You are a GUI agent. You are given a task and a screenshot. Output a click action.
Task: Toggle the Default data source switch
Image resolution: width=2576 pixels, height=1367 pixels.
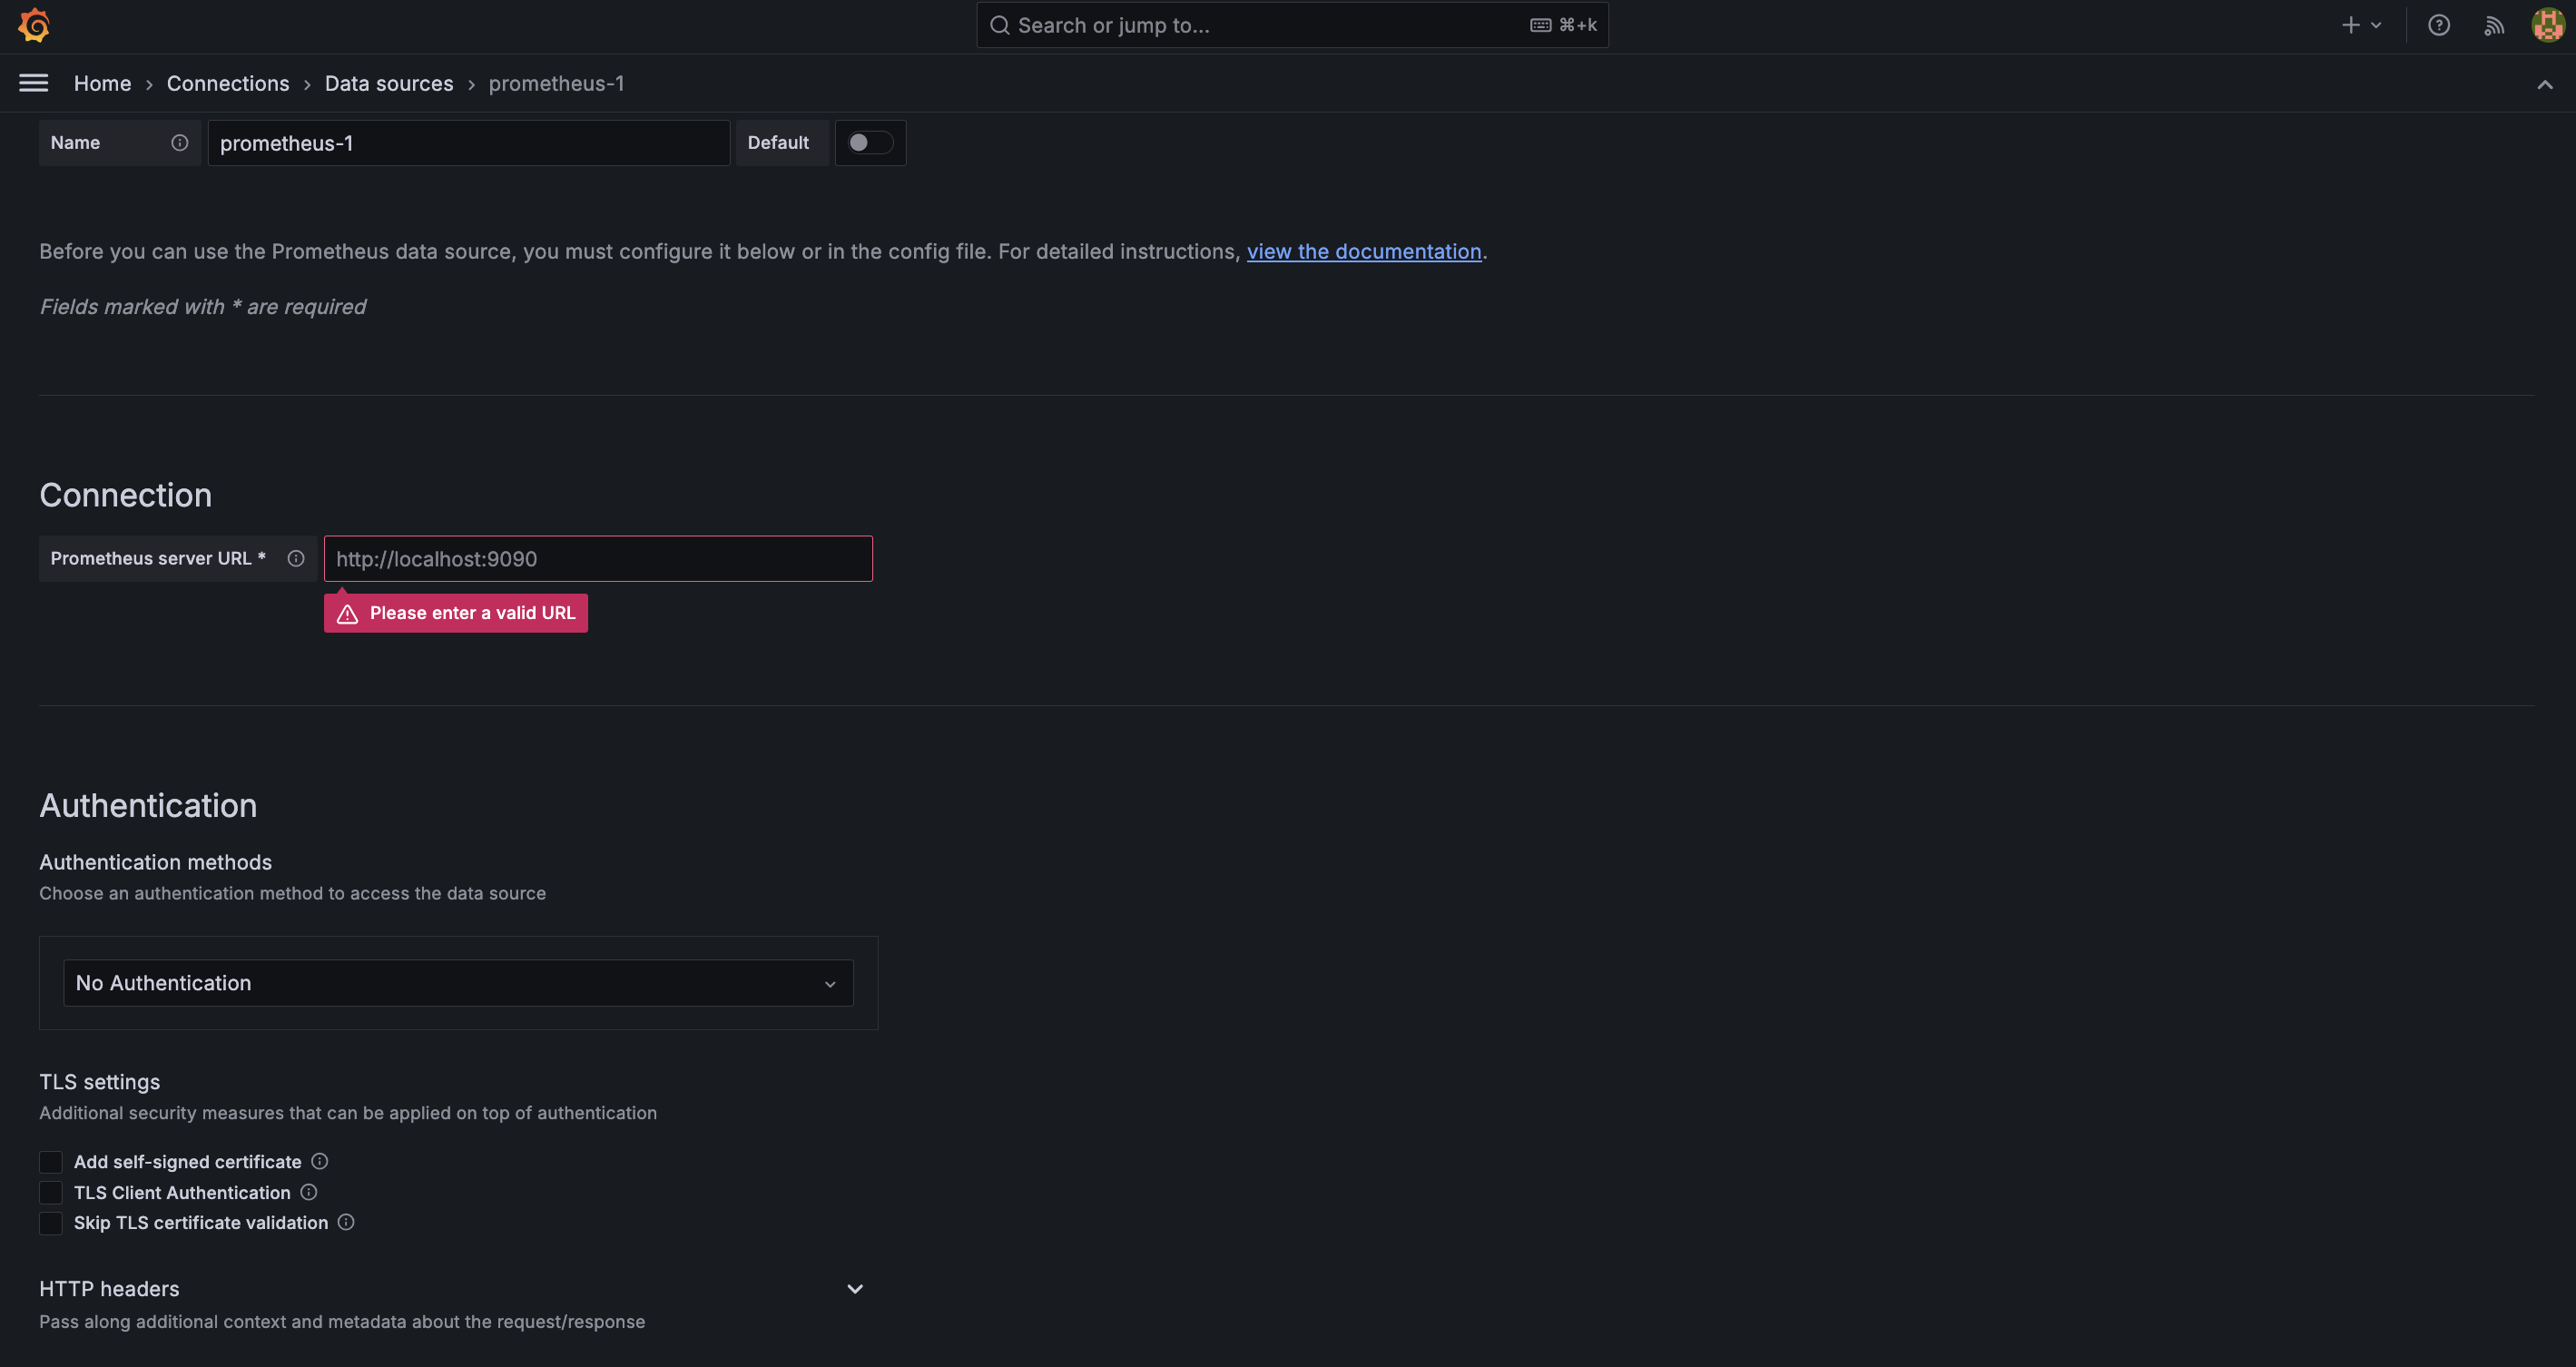click(x=870, y=143)
